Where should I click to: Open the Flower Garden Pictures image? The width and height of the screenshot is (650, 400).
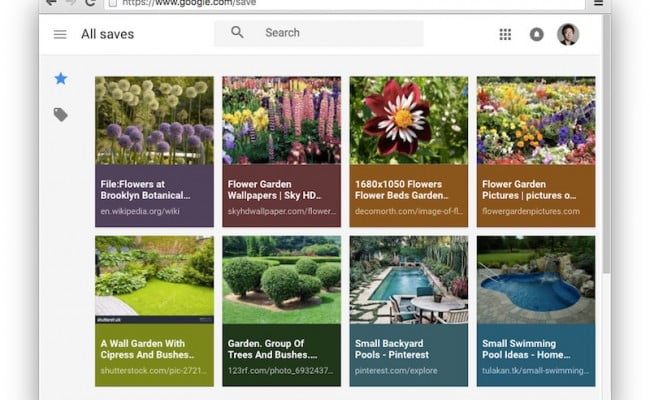tap(536, 120)
